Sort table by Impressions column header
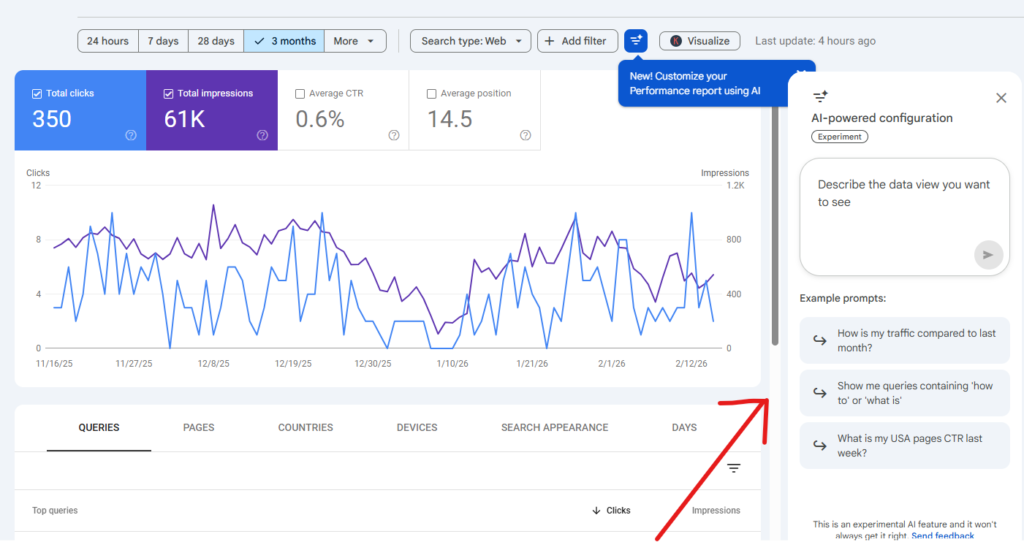The height and width of the screenshot is (542, 1024). (x=716, y=511)
